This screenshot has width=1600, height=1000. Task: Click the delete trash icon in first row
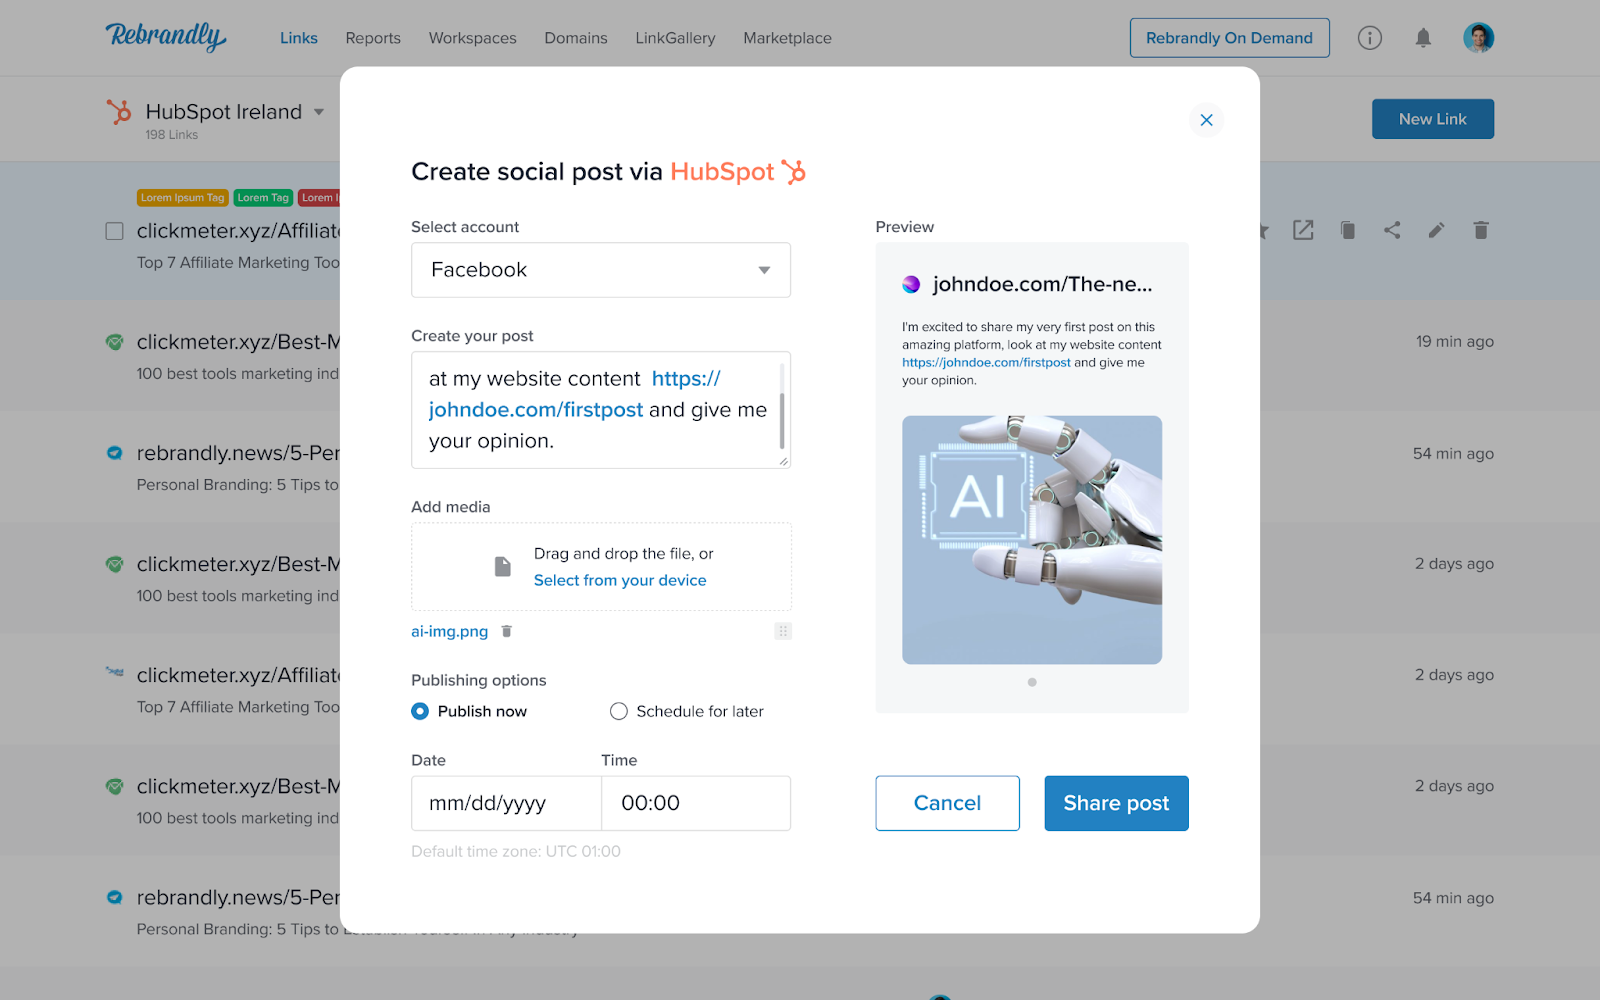pos(1481,230)
